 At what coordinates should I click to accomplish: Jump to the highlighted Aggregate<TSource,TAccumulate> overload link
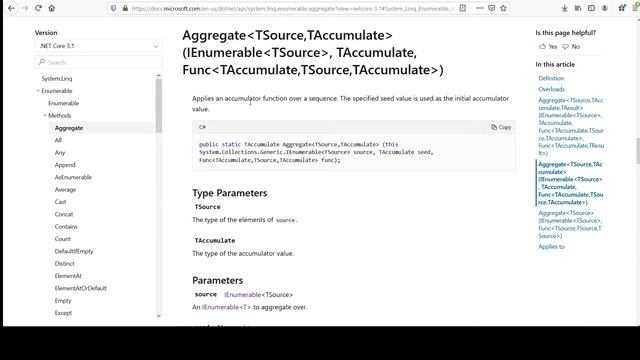pyautogui.click(x=571, y=183)
